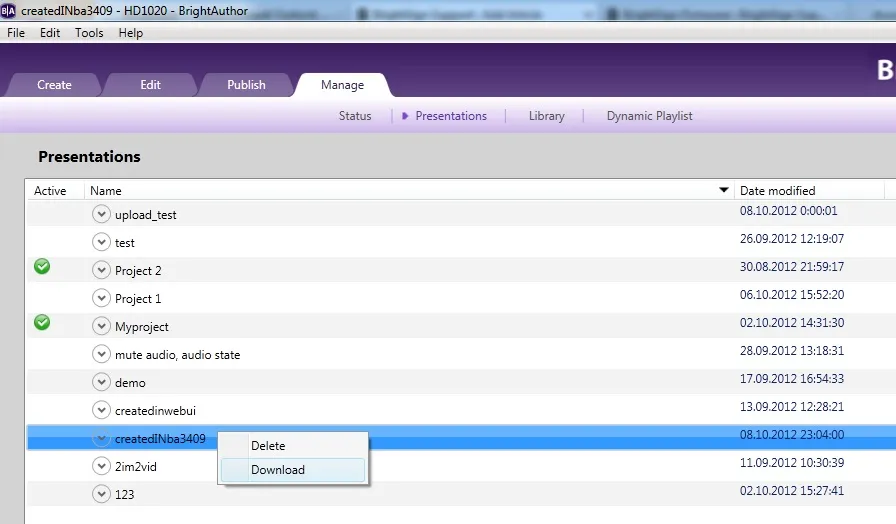Select the upload_test presentation name
This screenshot has width=896, height=524.
coord(146,215)
